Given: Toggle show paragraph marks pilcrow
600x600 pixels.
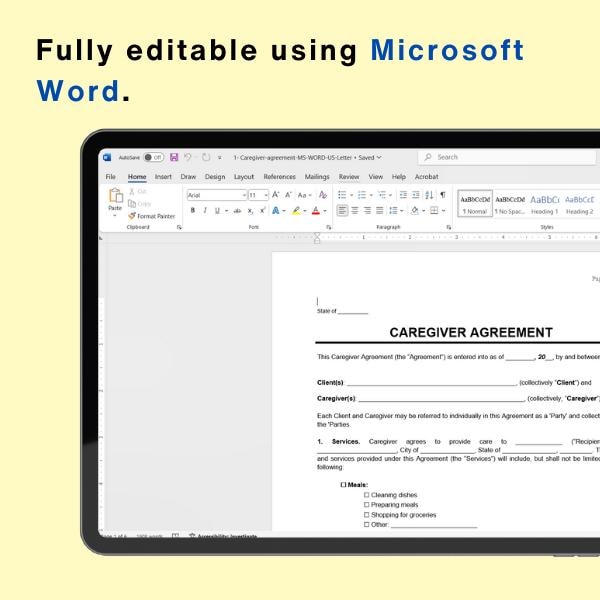Looking at the screenshot, I should click(443, 195).
